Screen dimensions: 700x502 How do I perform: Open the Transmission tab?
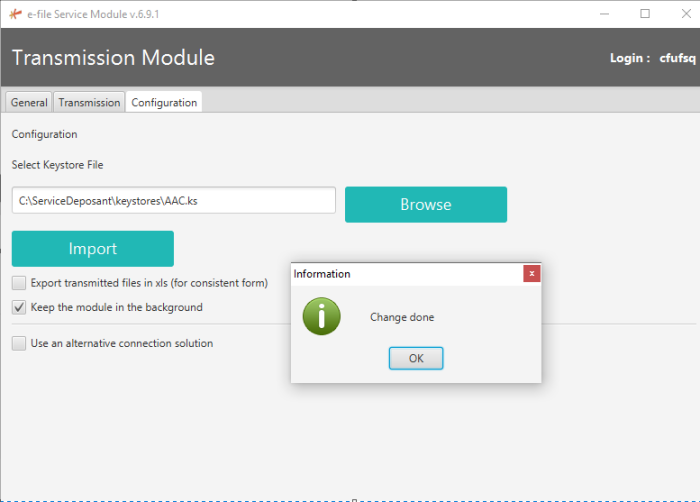point(89,102)
